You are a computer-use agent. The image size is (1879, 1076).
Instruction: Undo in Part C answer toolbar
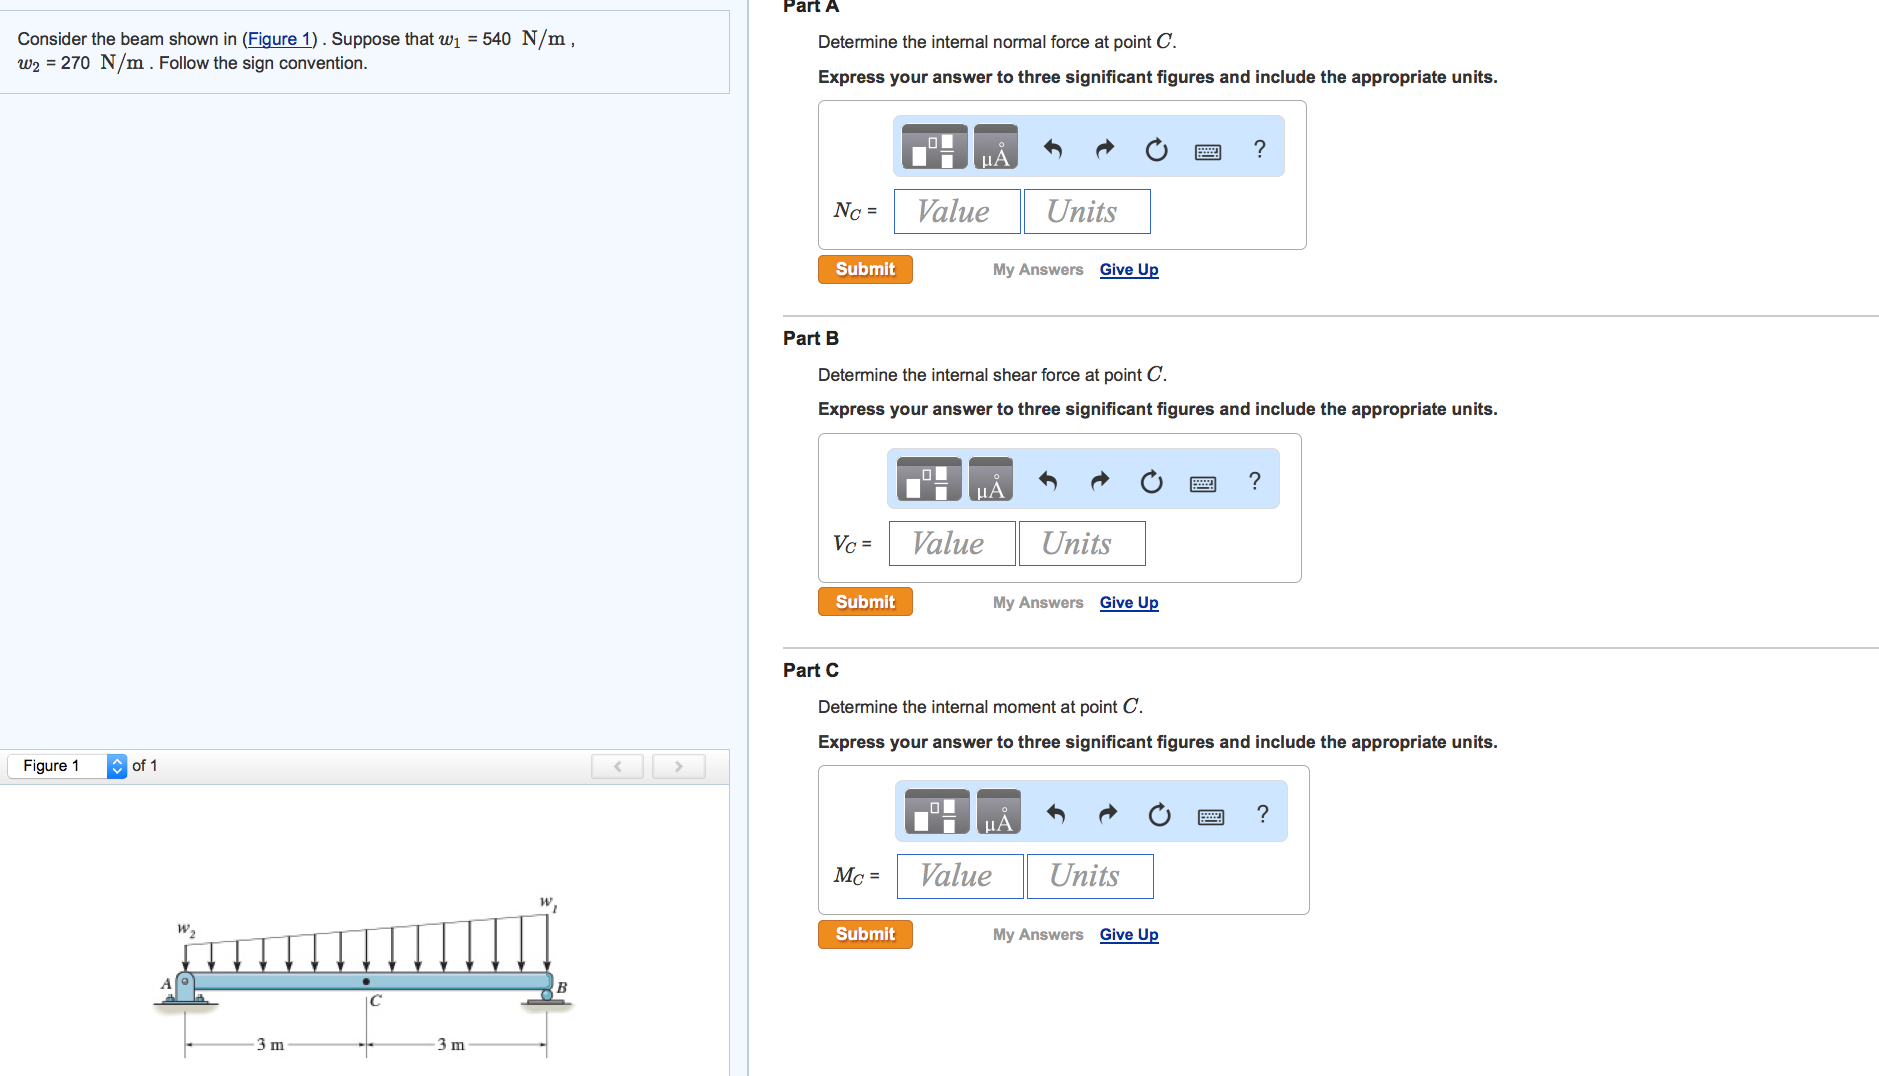(1056, 813)
